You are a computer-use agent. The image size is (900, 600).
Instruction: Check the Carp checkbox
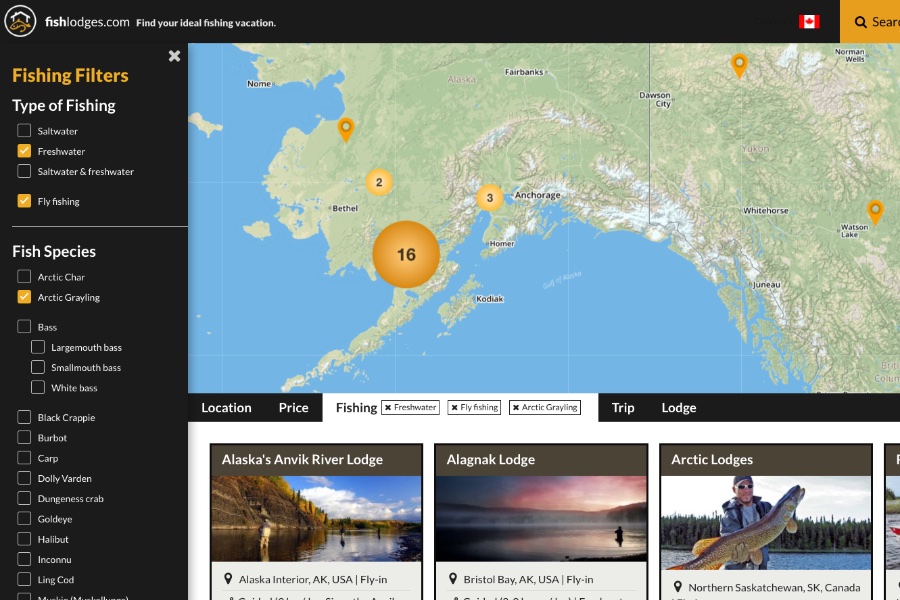point(24,458)
